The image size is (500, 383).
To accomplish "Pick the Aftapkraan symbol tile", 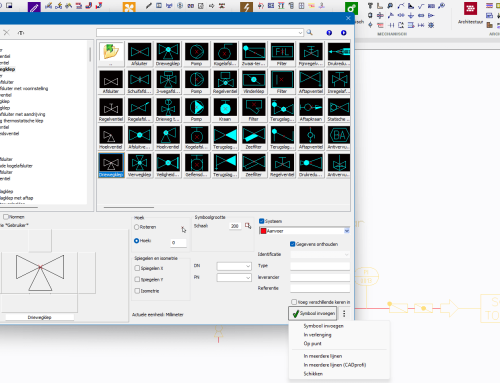I will tap(311, 110).
